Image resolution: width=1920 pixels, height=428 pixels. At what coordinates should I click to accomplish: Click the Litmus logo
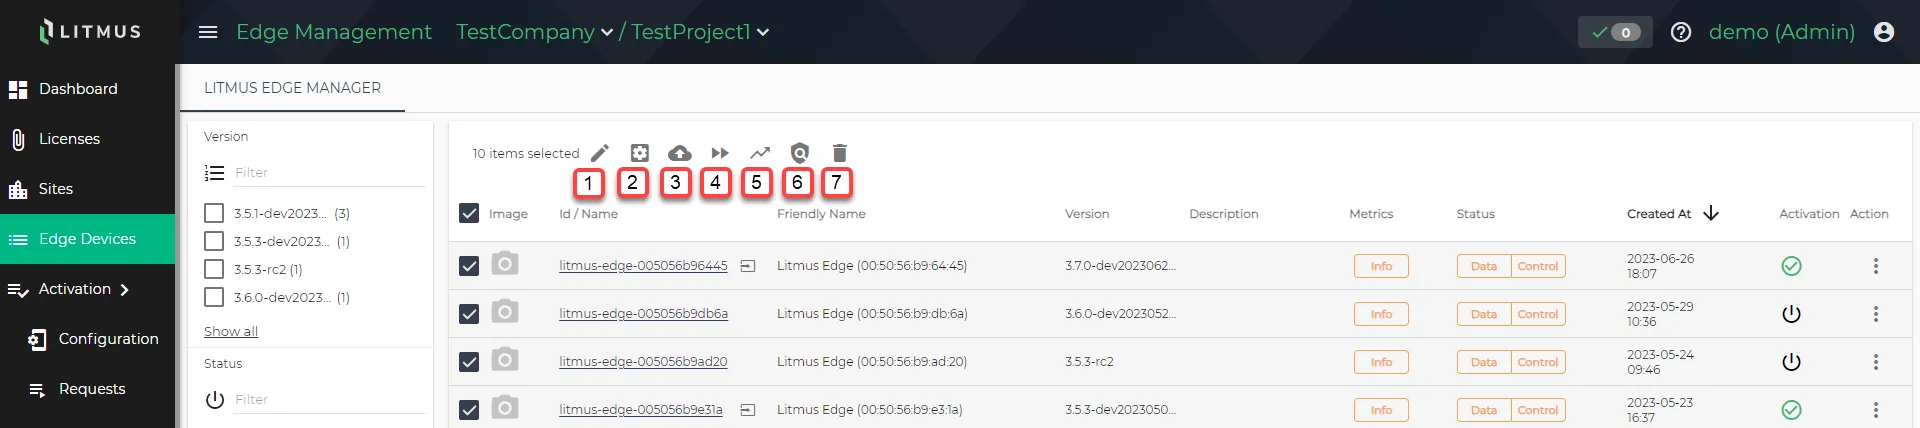(90, 32)
